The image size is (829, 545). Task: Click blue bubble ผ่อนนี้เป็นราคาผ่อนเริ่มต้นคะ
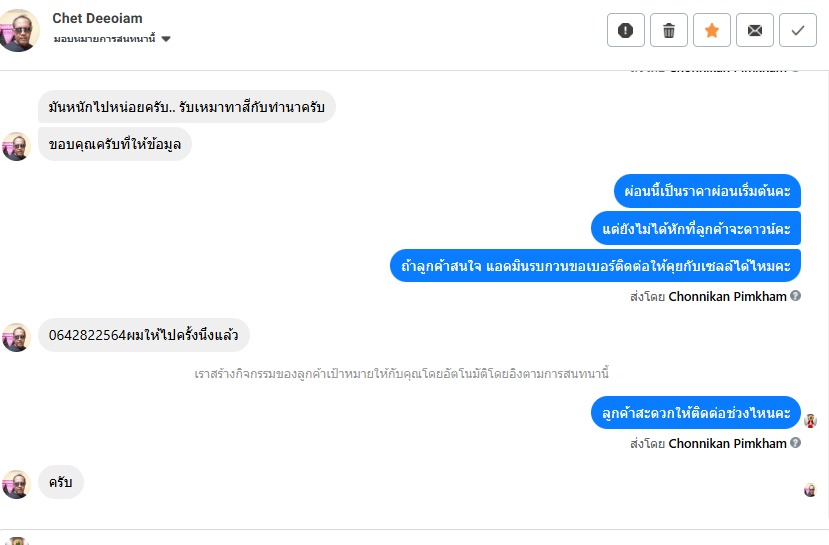pos(707,191)
